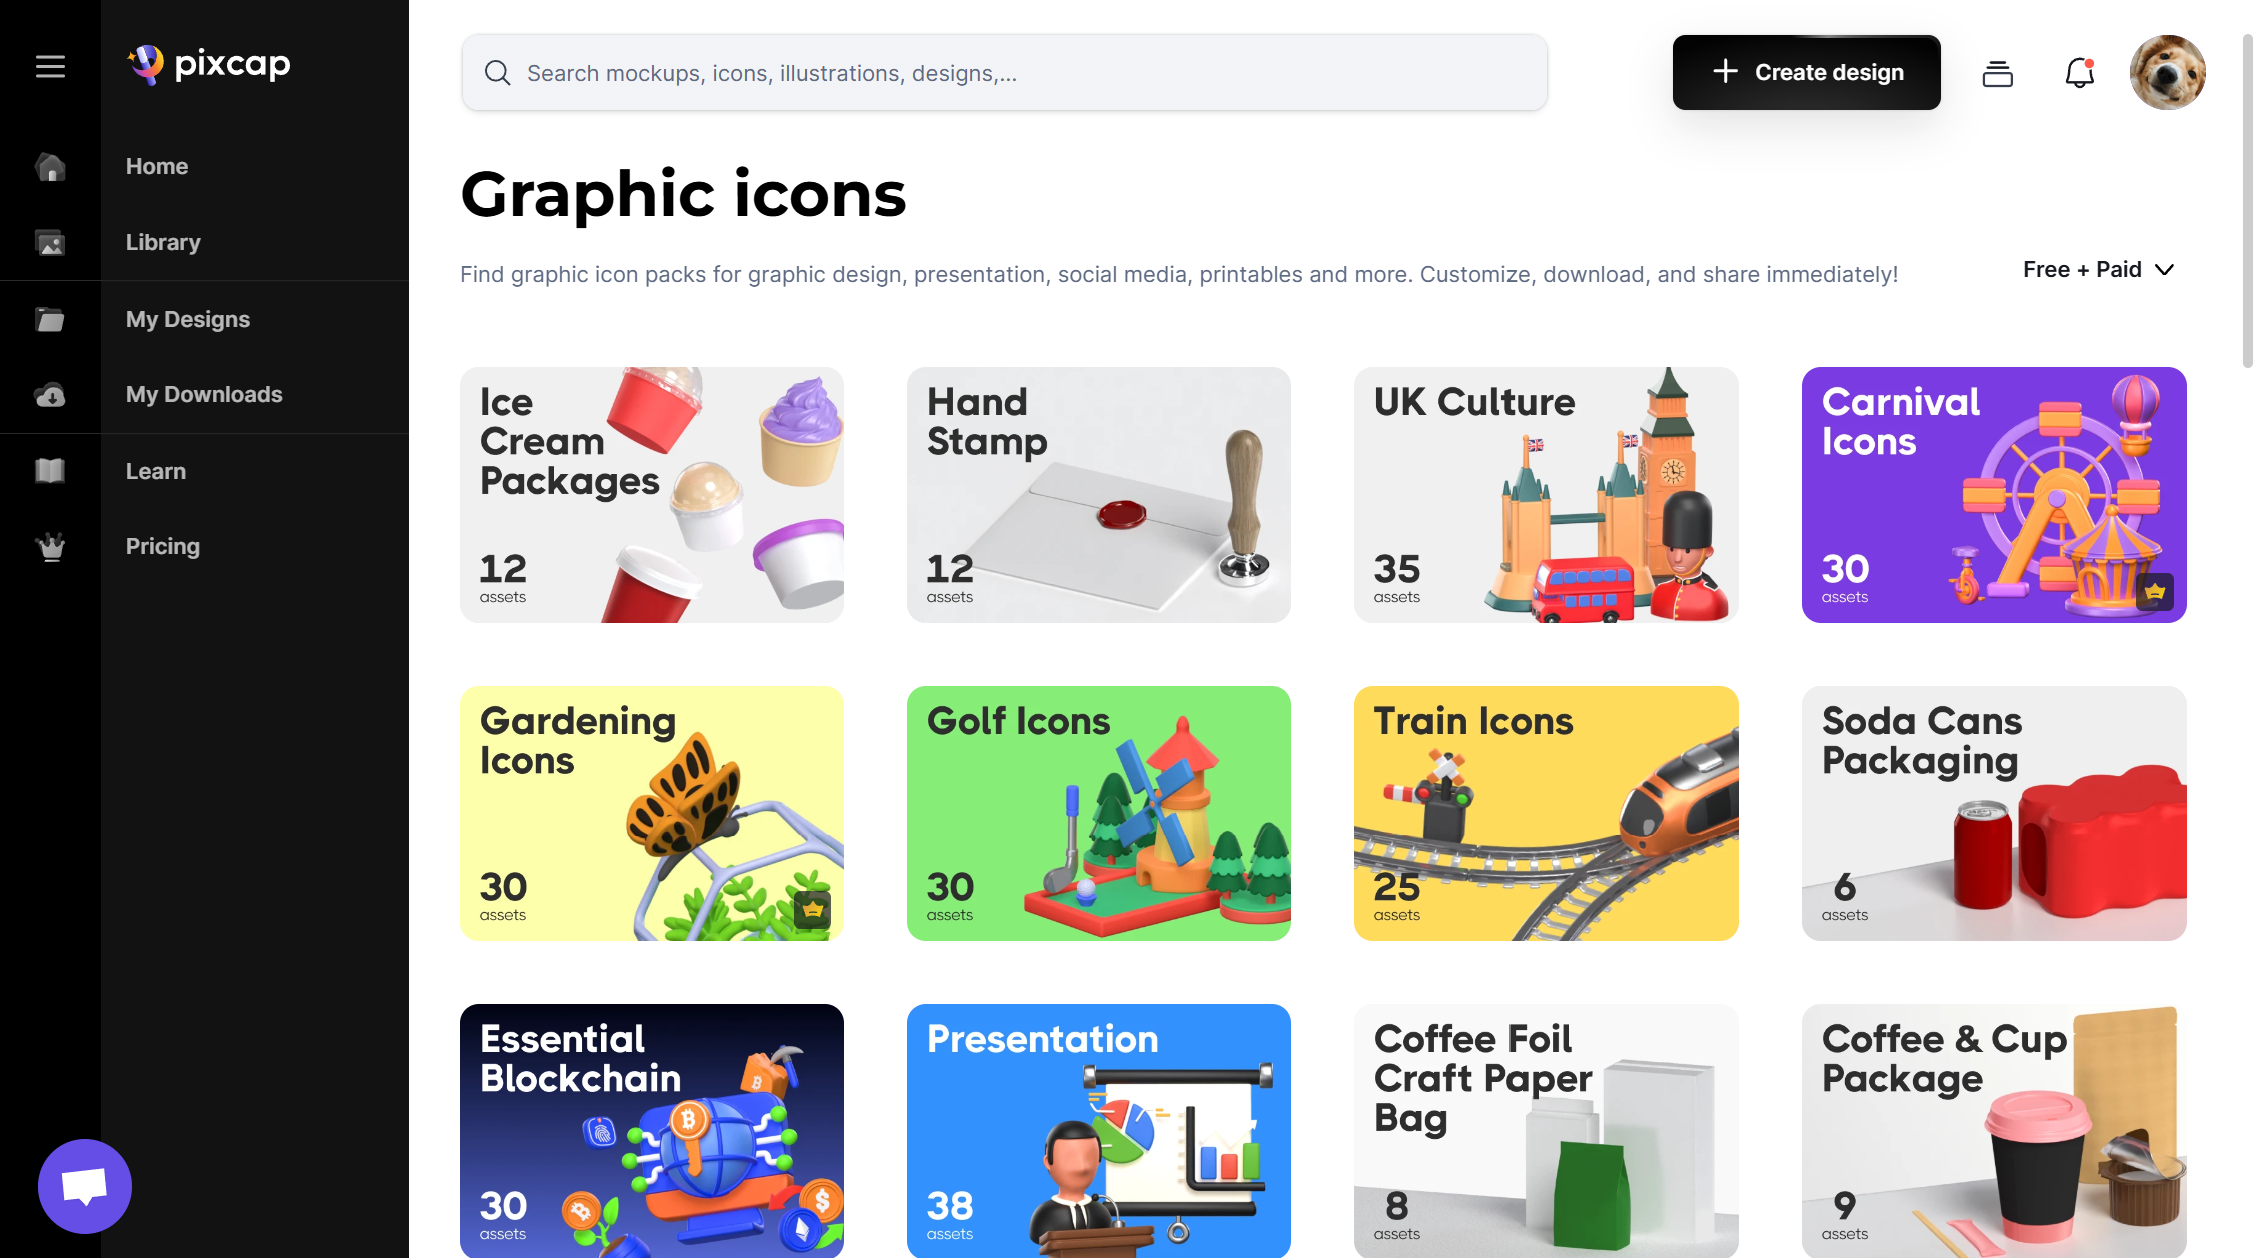Open the Train Icons pack
This screenshot has width=2255, height=1258.
click(x=1546, y=813)
